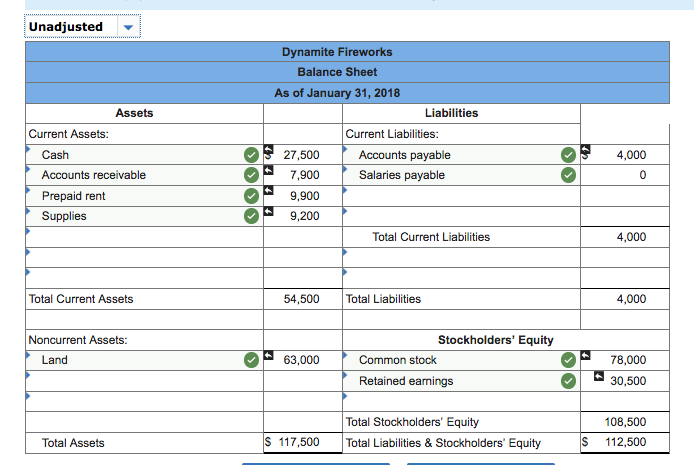Viewport: 694px width, 465px height.
Task: Click the Balance Sheet header row
Action: [347, 72]
